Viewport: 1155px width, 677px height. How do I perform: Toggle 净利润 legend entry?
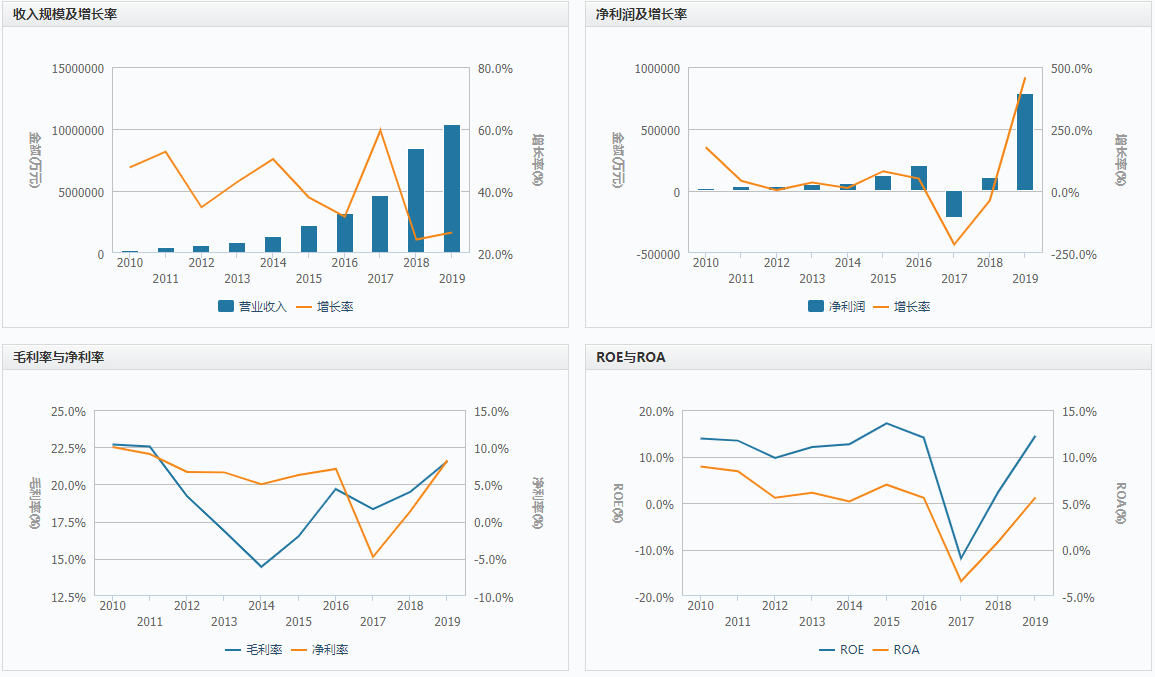click(836, 307)
